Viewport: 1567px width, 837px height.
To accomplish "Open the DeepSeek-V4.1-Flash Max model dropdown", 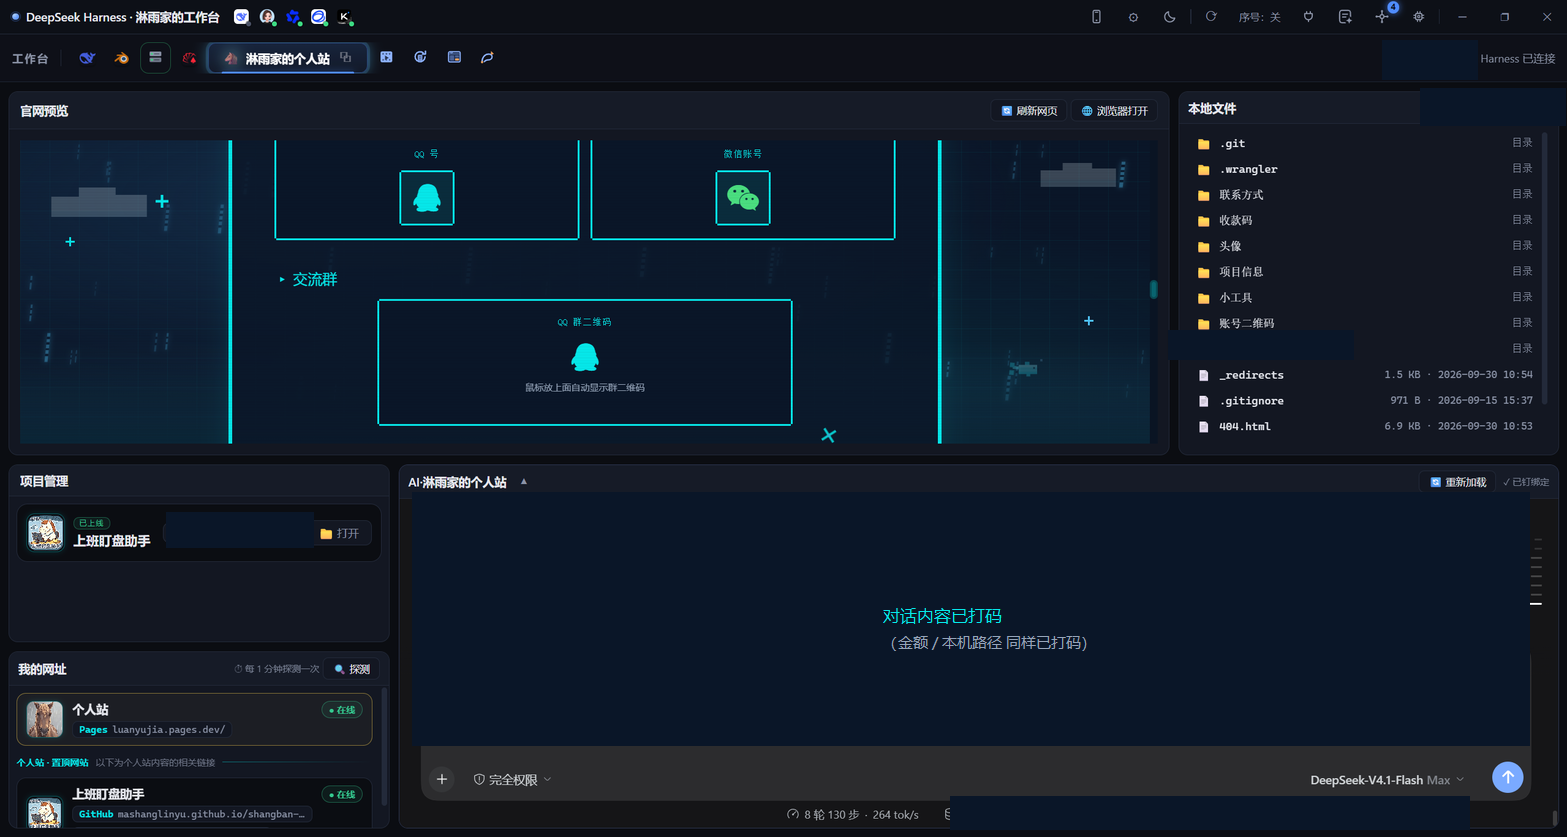I will tap(1387, 780).
